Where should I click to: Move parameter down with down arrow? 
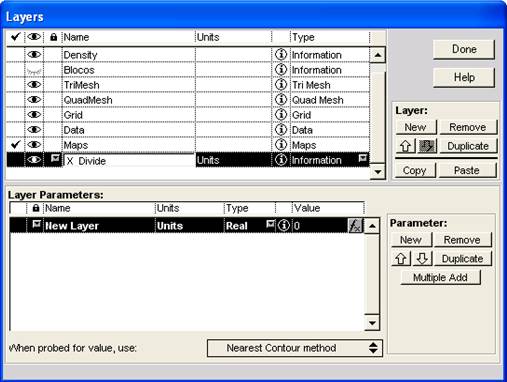click(422, 259)
